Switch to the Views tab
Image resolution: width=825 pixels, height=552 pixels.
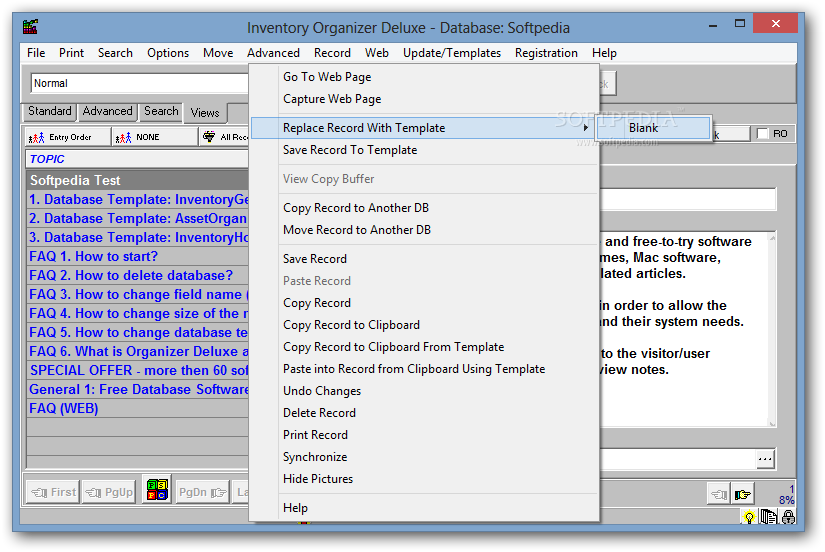[x=205, y=113]
